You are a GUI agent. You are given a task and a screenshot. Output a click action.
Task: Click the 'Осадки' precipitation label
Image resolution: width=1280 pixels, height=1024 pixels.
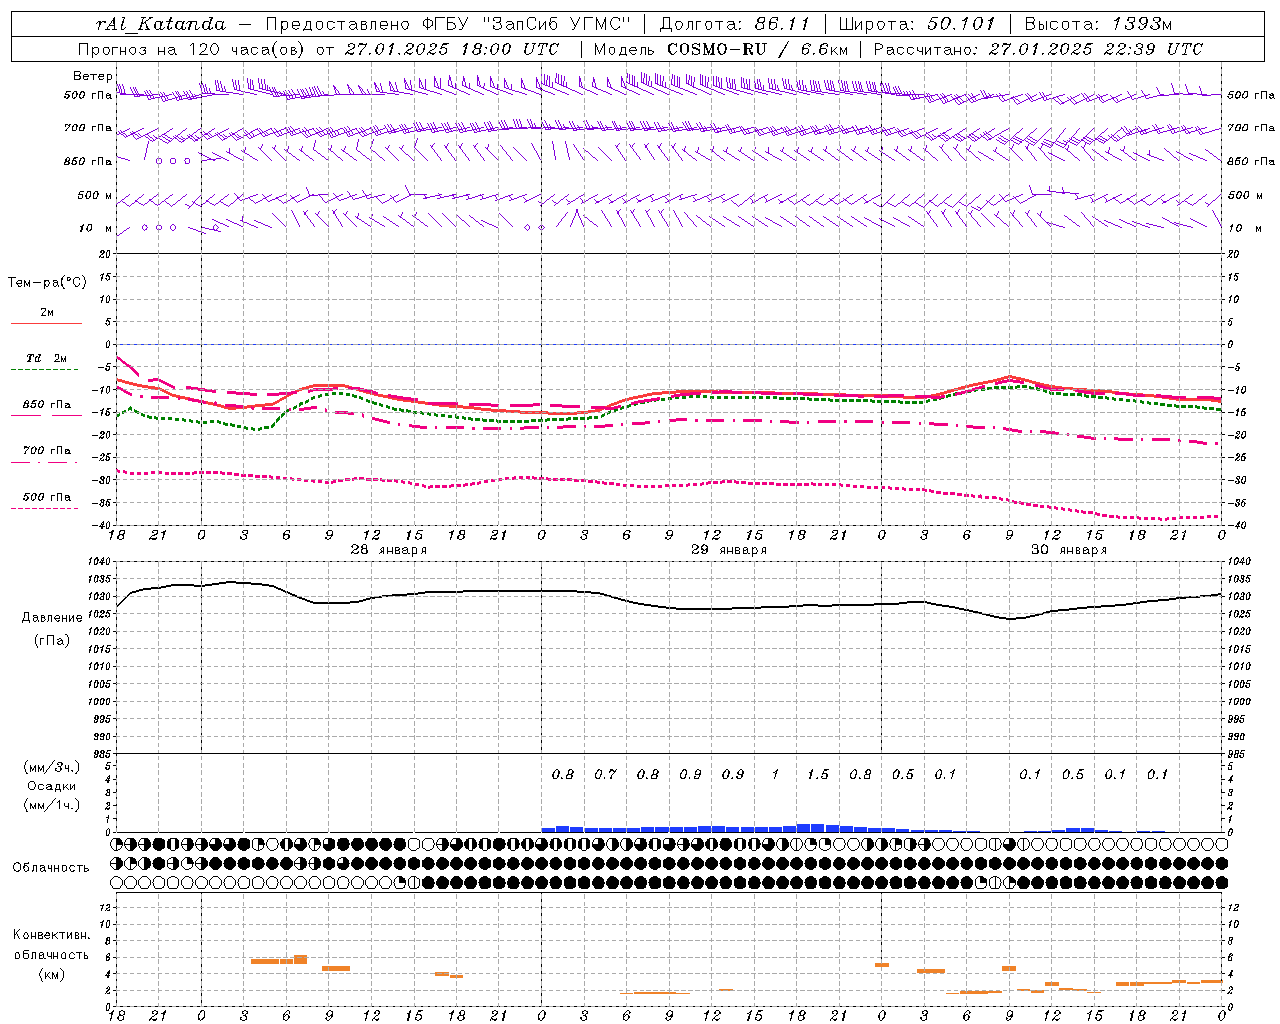(x=52, y=786)
